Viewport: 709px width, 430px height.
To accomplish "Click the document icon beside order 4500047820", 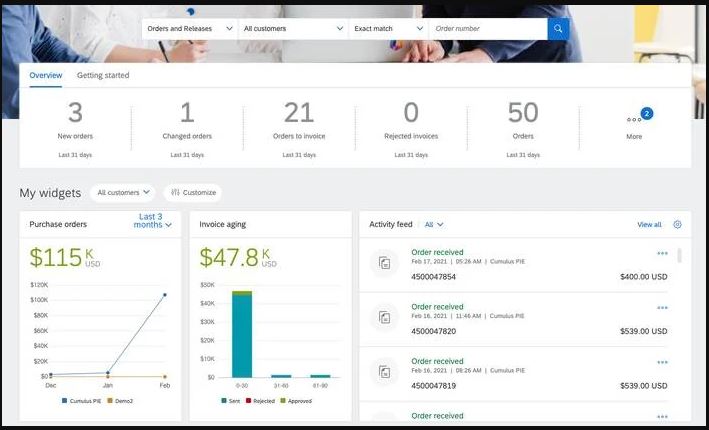I will coord(384,318).
